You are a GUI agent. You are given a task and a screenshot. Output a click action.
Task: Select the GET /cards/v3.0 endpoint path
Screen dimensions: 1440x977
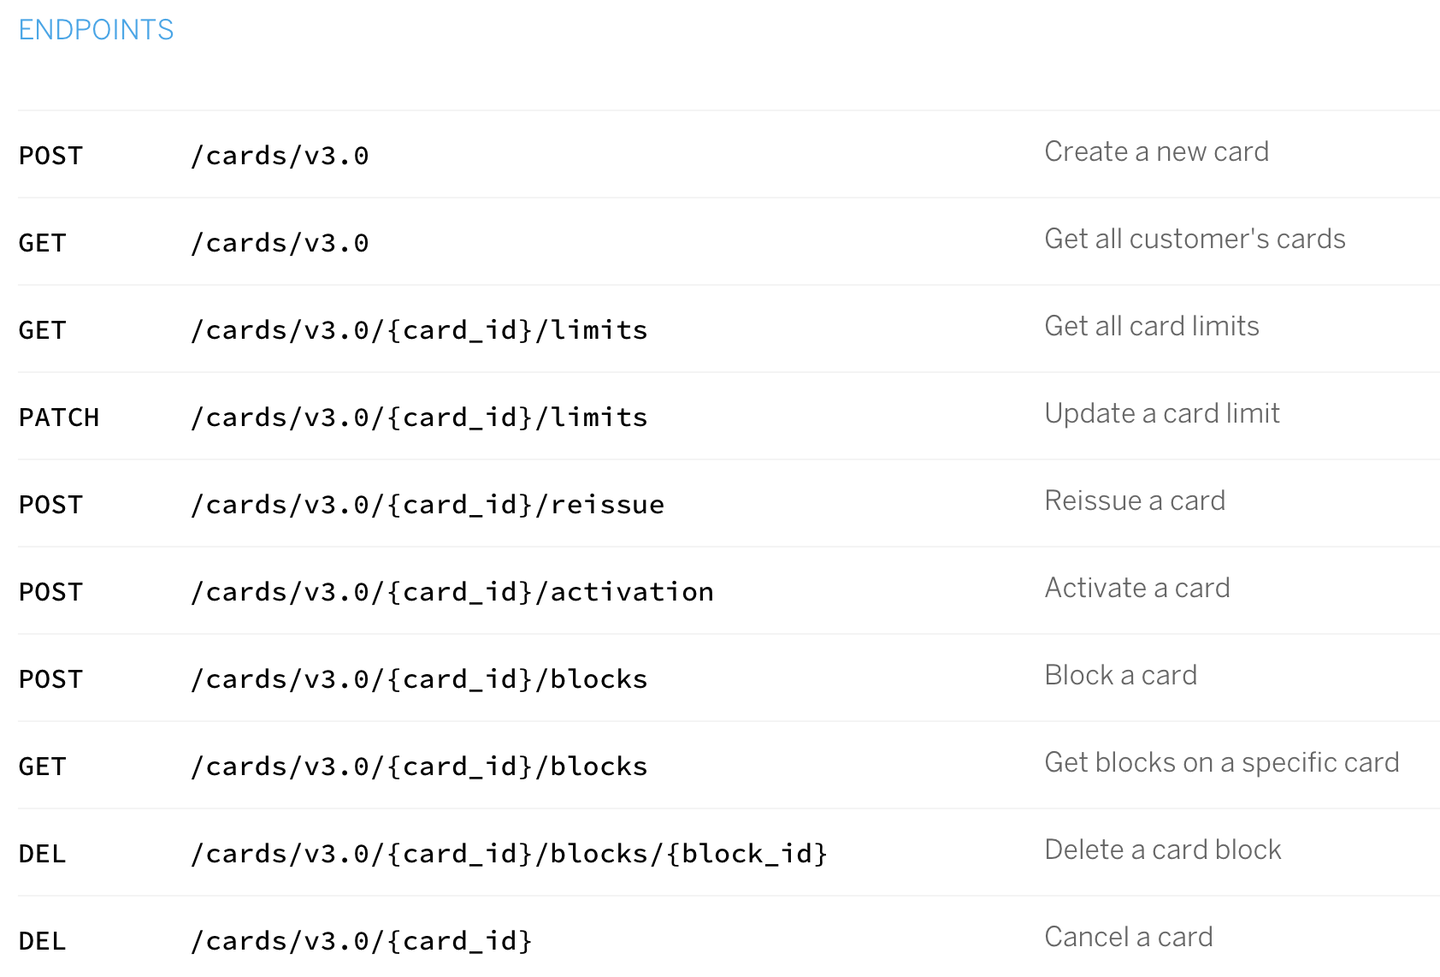(x=279, y=243)
